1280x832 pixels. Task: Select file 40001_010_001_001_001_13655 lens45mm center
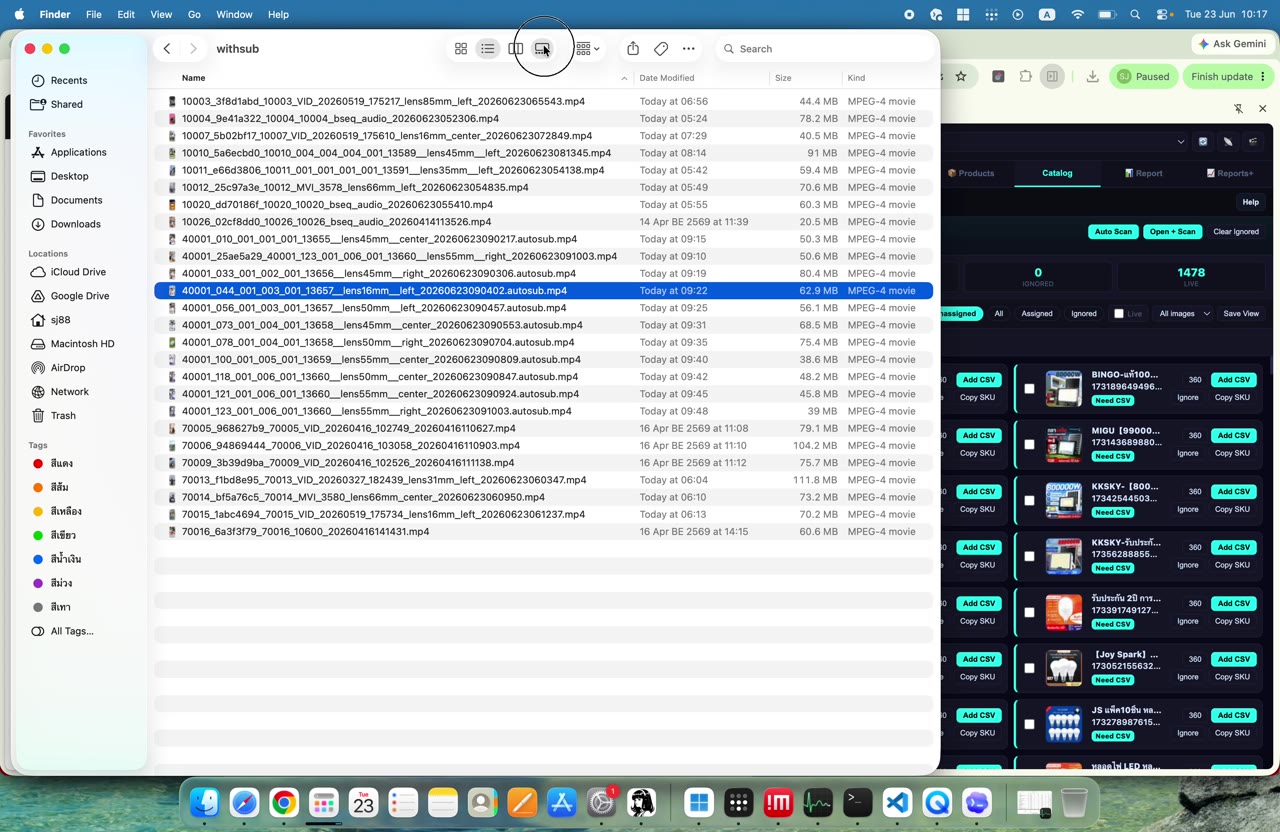[x=544, y=239]
